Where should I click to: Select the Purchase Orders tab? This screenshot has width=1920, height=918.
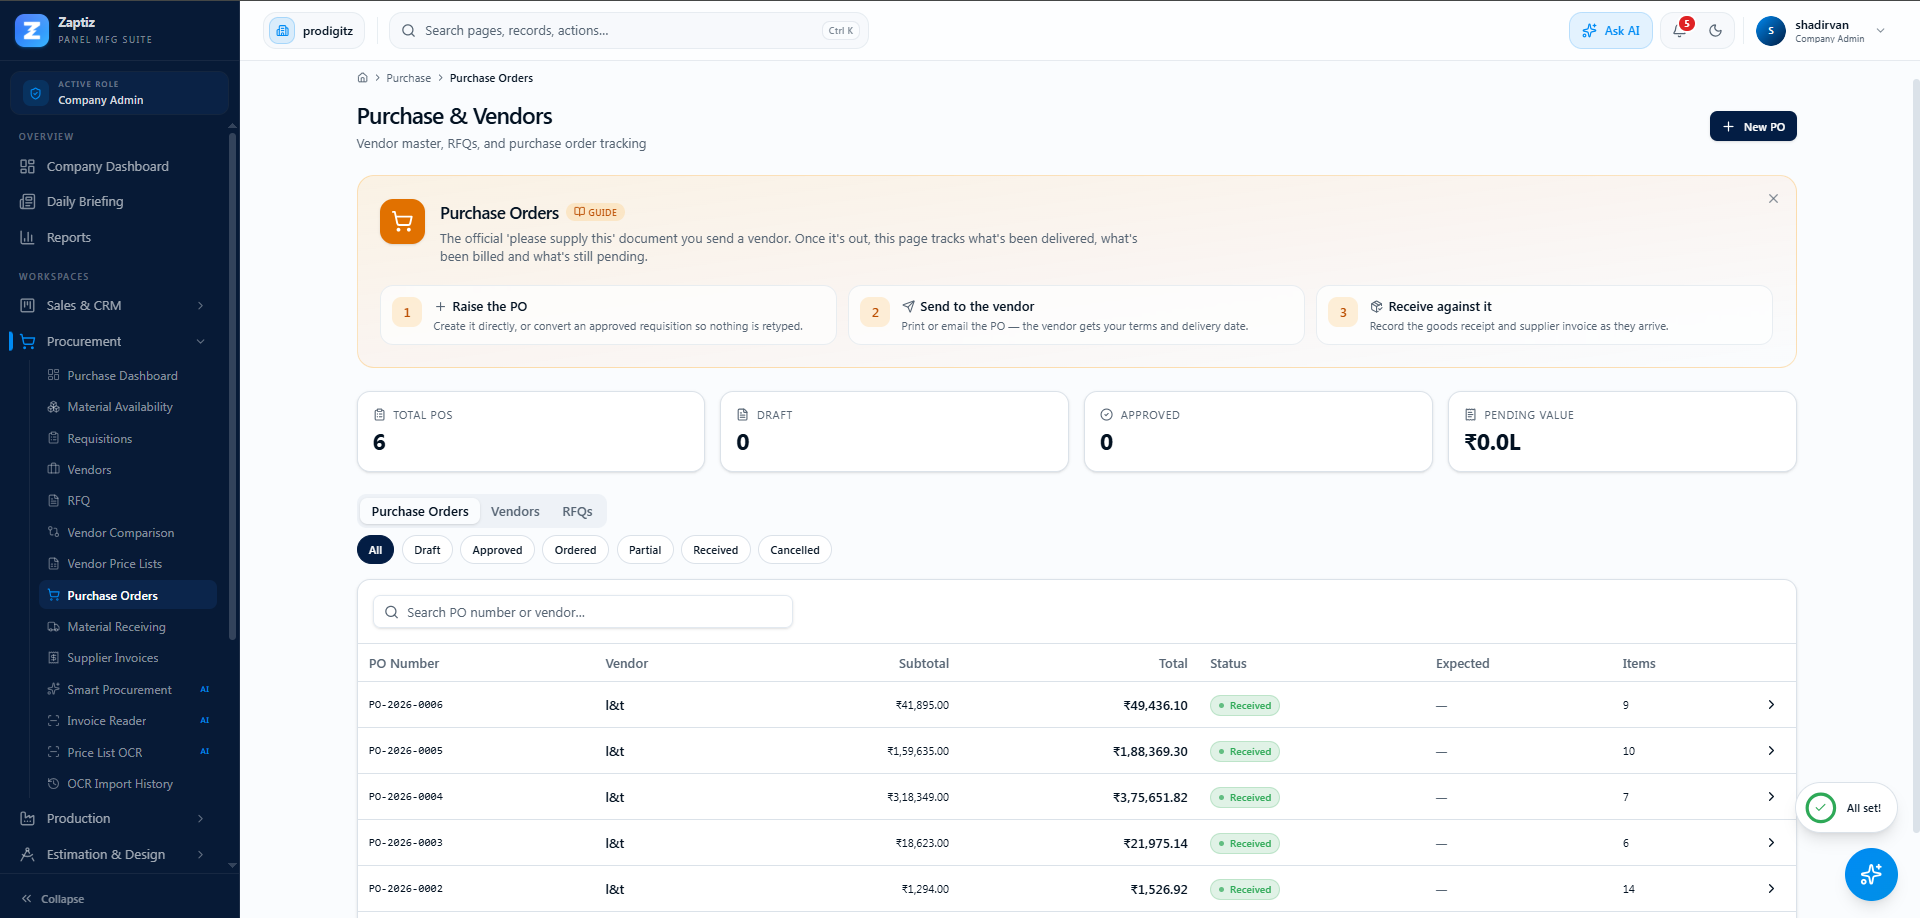click(420, 511)
